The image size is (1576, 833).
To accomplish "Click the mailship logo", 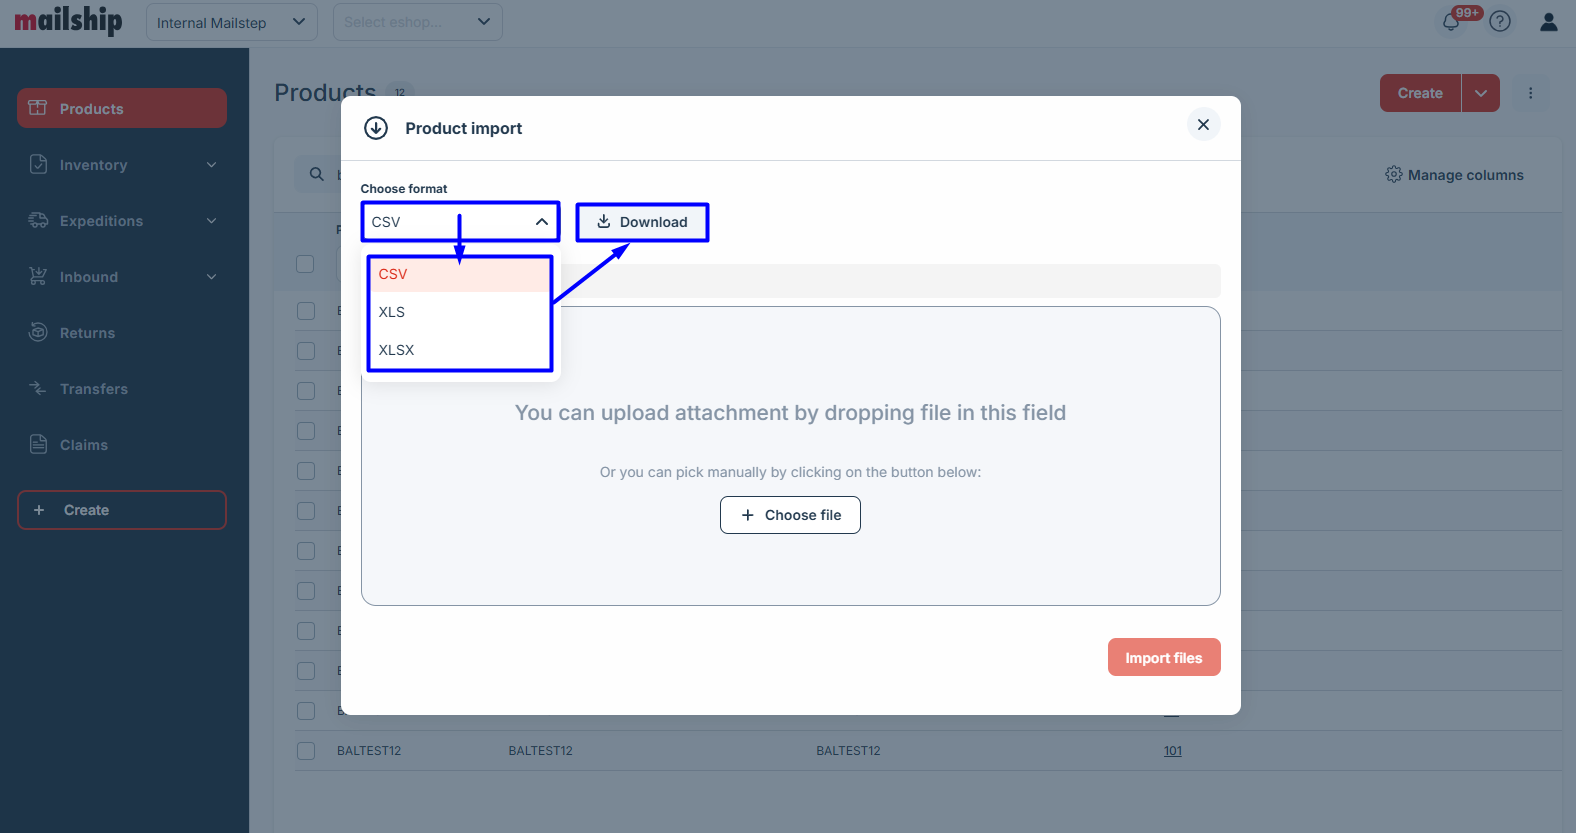I will tap(68, 21).
